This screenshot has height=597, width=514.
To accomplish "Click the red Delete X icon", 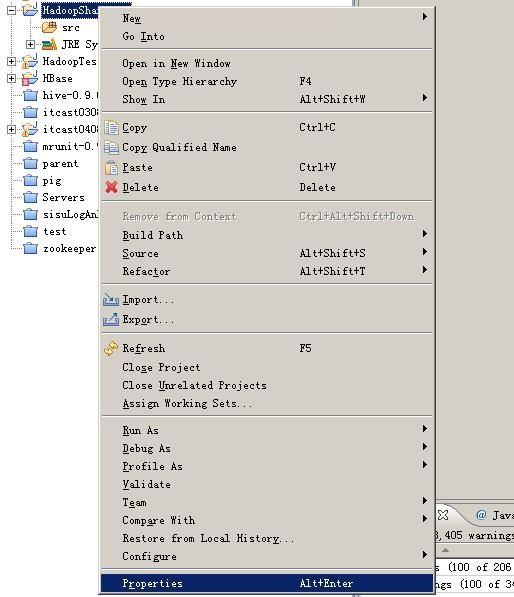I will point(112,187).
